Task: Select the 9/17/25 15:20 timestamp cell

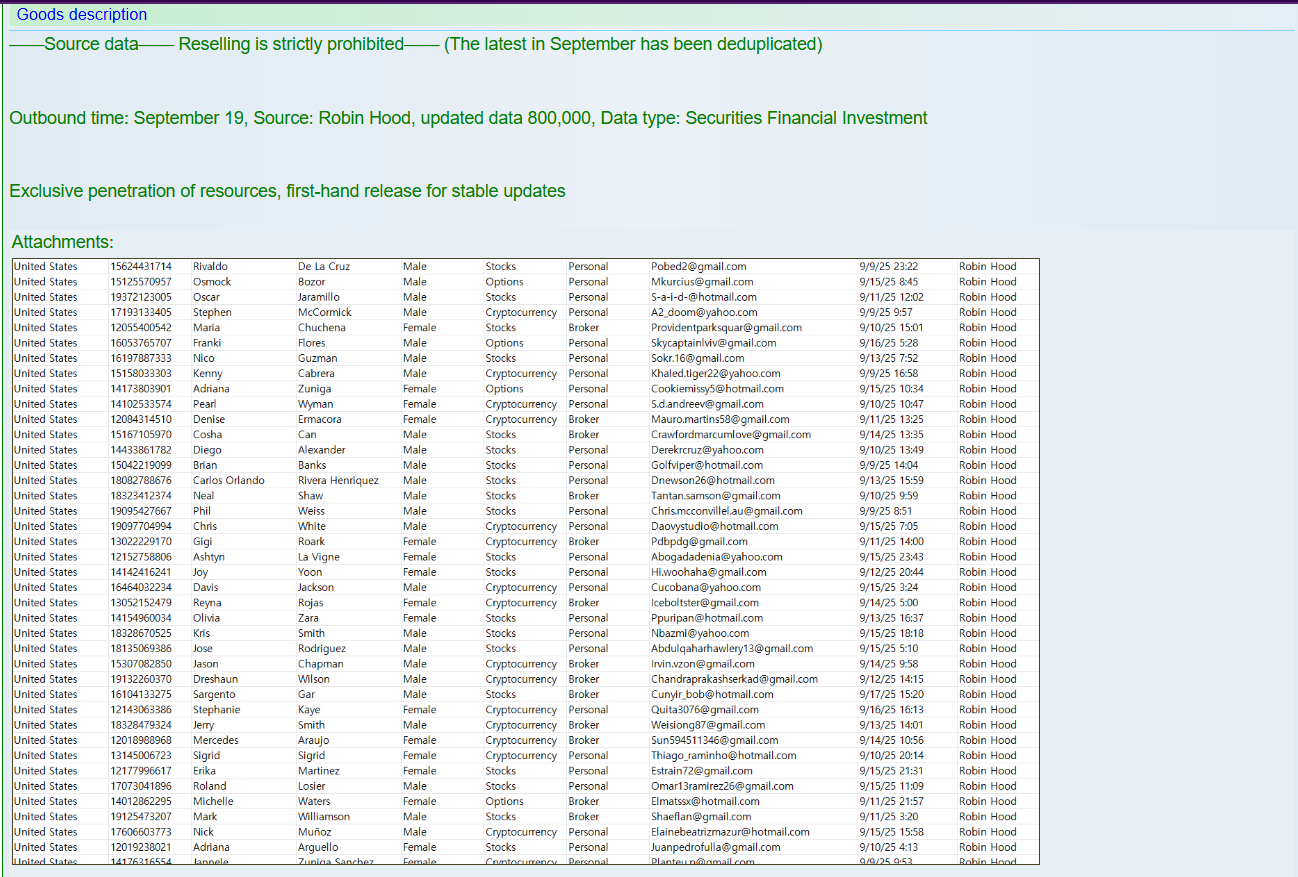Action: click(891, 695)
